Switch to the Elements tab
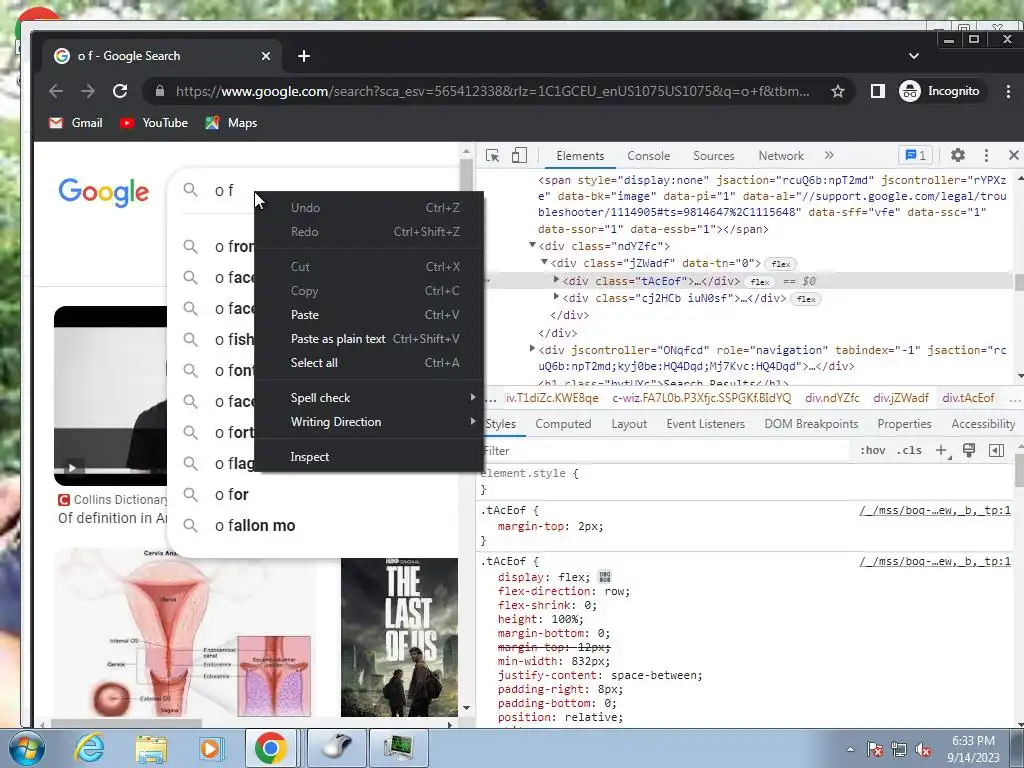Screen dimensions: 1024x768 [x=580, y=155]
